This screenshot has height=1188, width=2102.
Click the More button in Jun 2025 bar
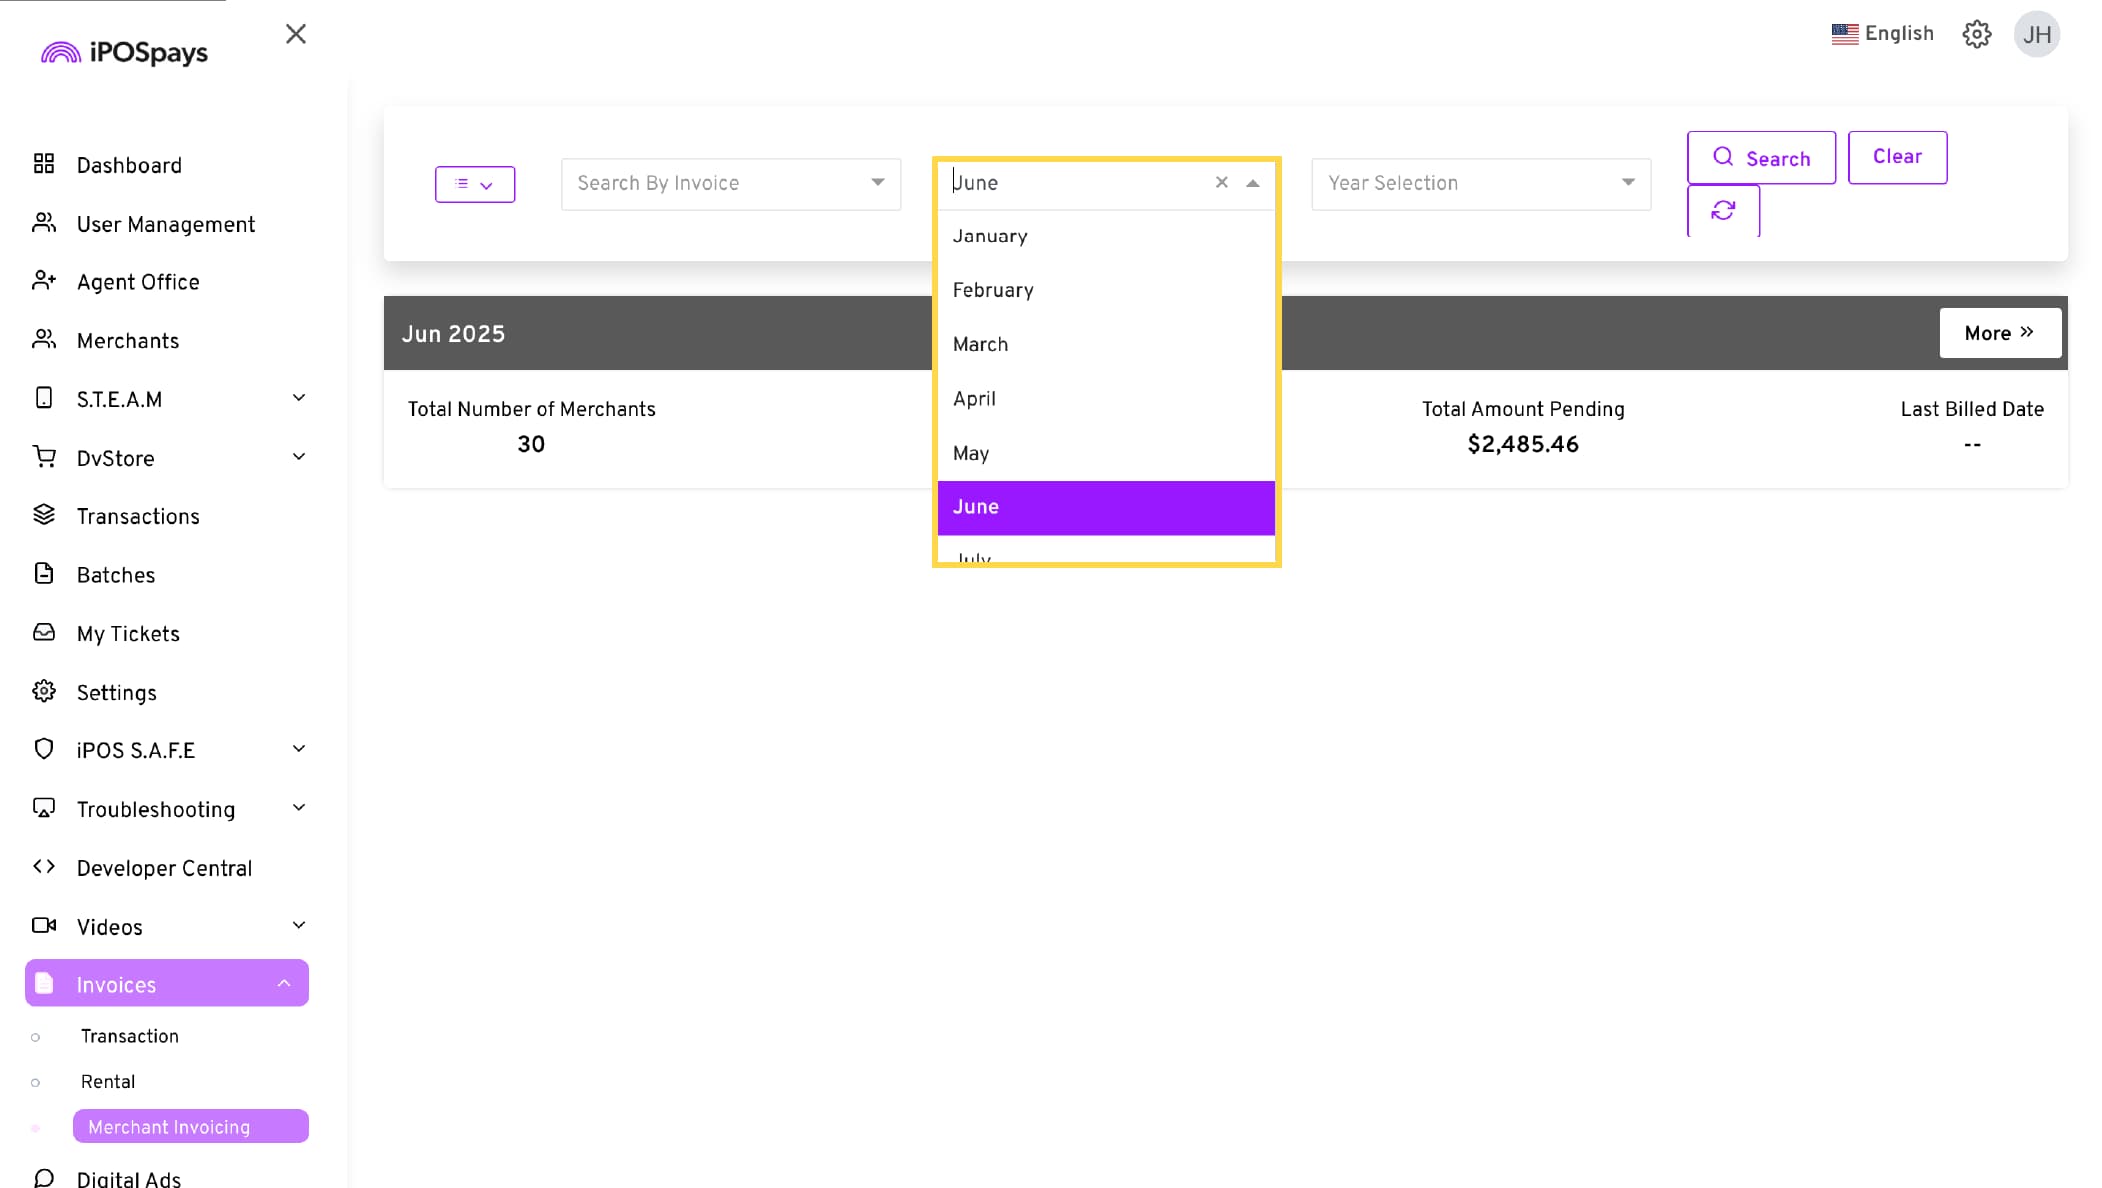tap(1999, 333)
